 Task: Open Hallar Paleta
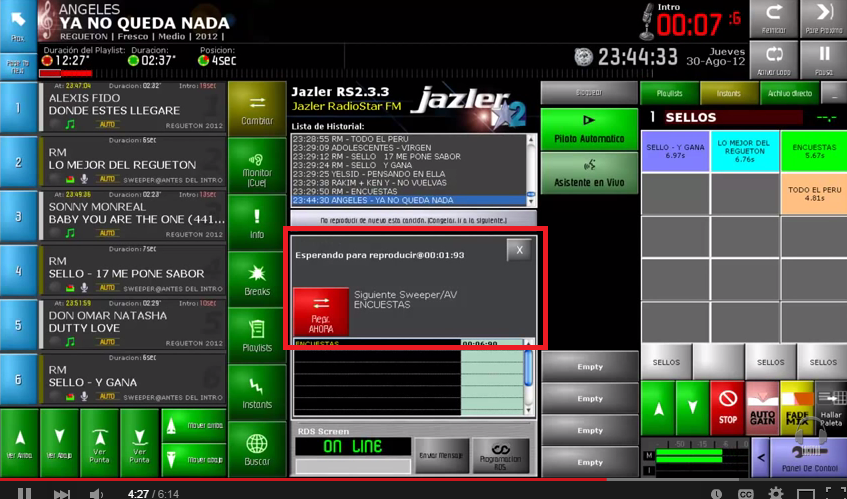click(831, 408)
